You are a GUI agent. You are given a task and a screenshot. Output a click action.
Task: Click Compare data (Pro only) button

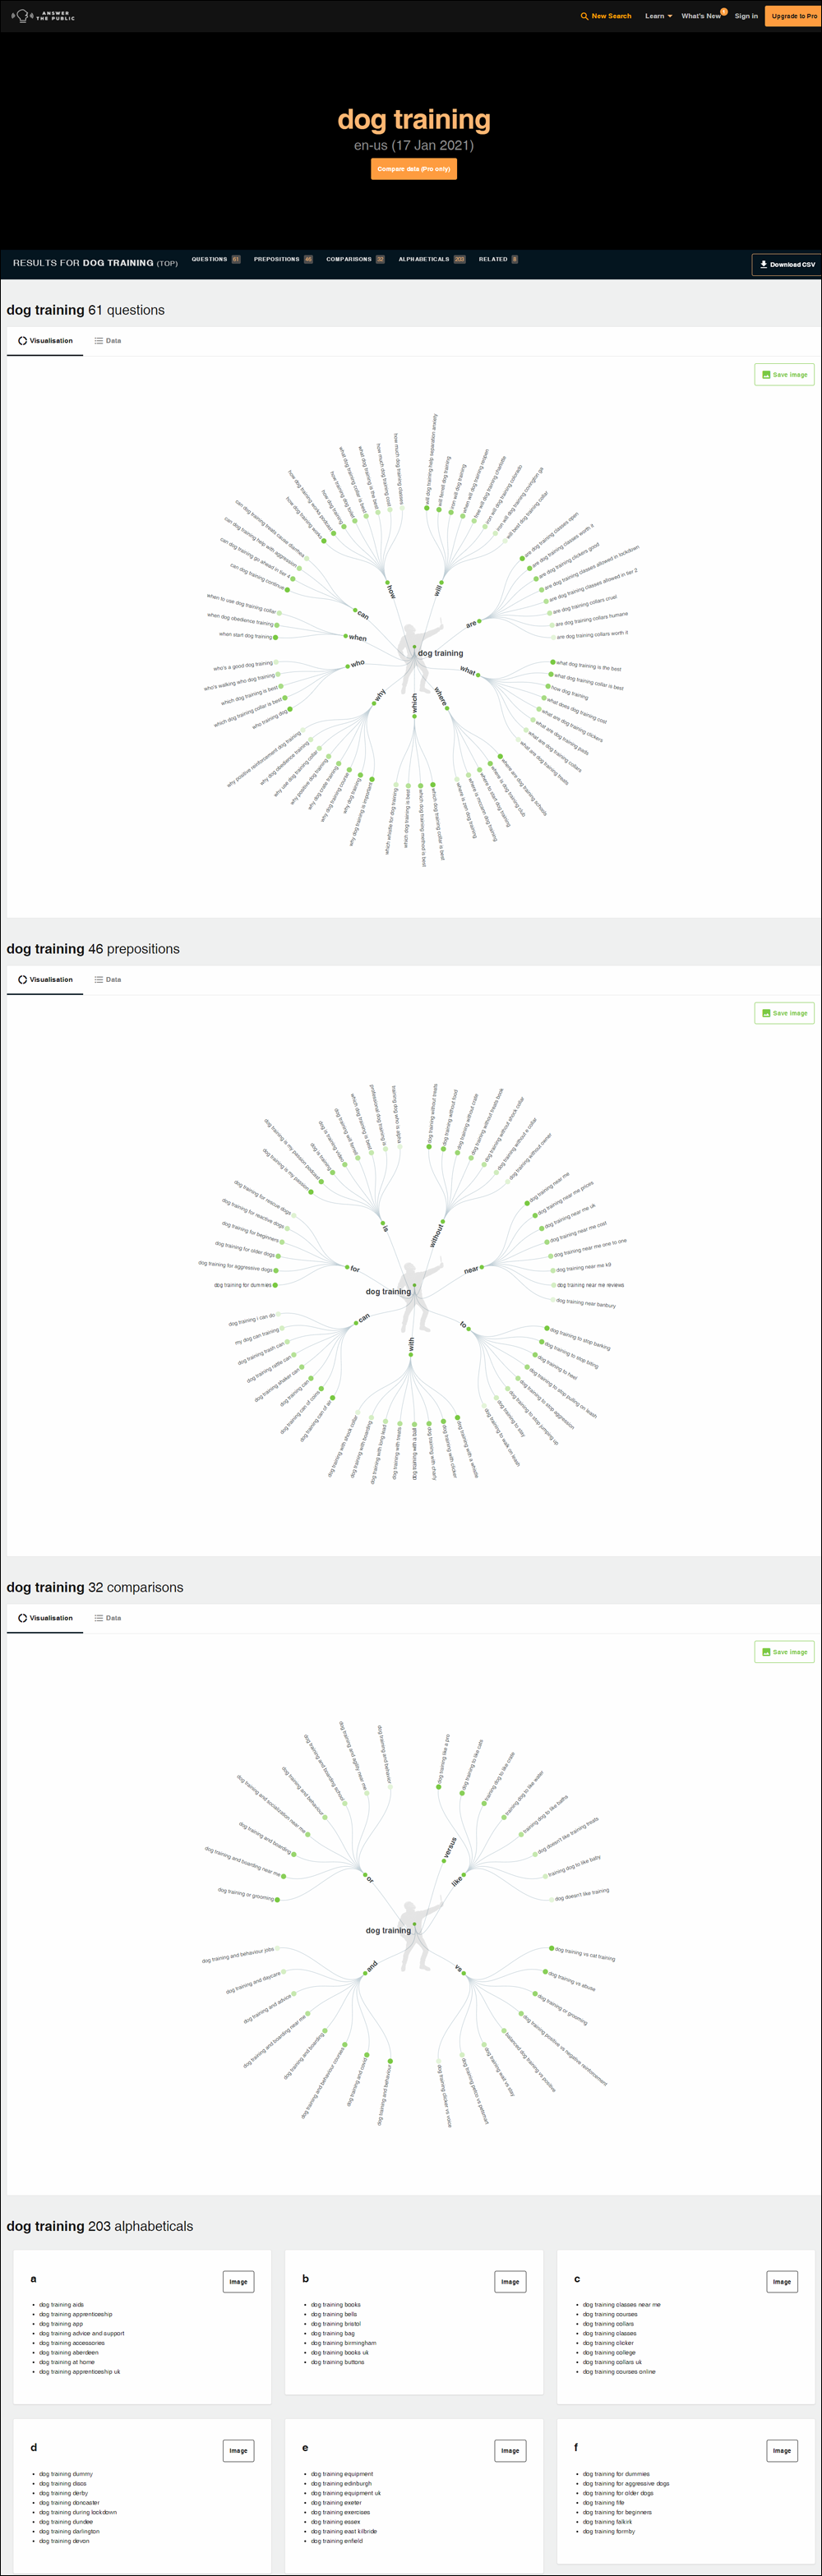414,169
